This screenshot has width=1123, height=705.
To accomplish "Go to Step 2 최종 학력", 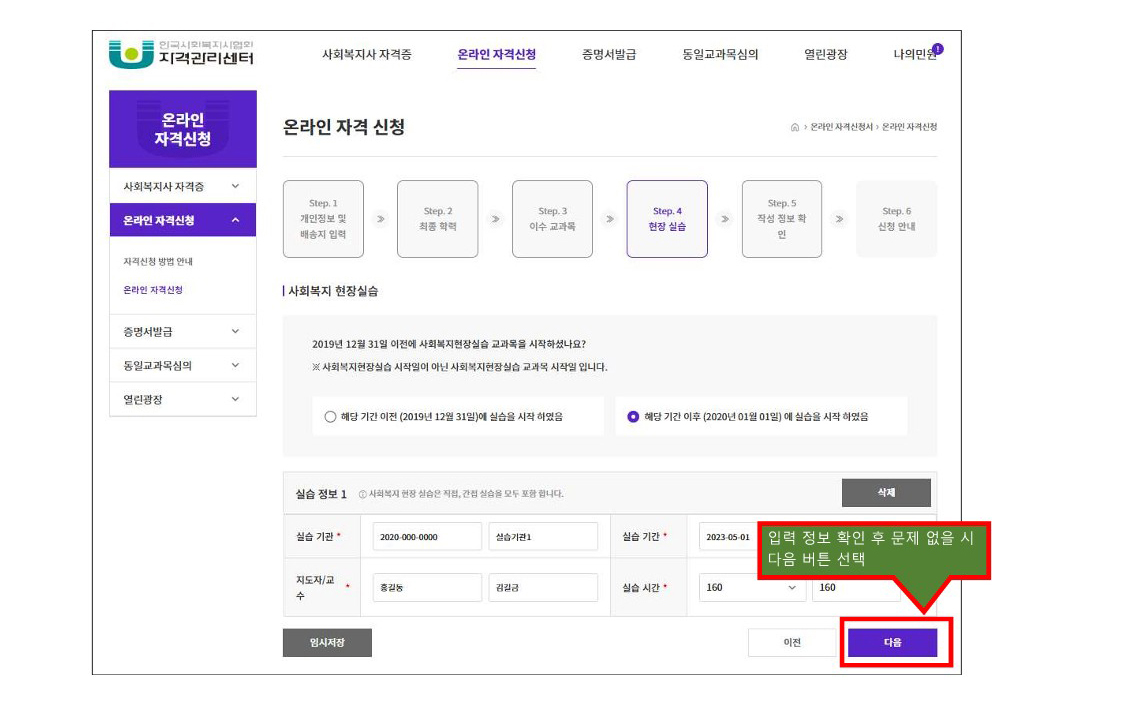I will tap(438, 219).
